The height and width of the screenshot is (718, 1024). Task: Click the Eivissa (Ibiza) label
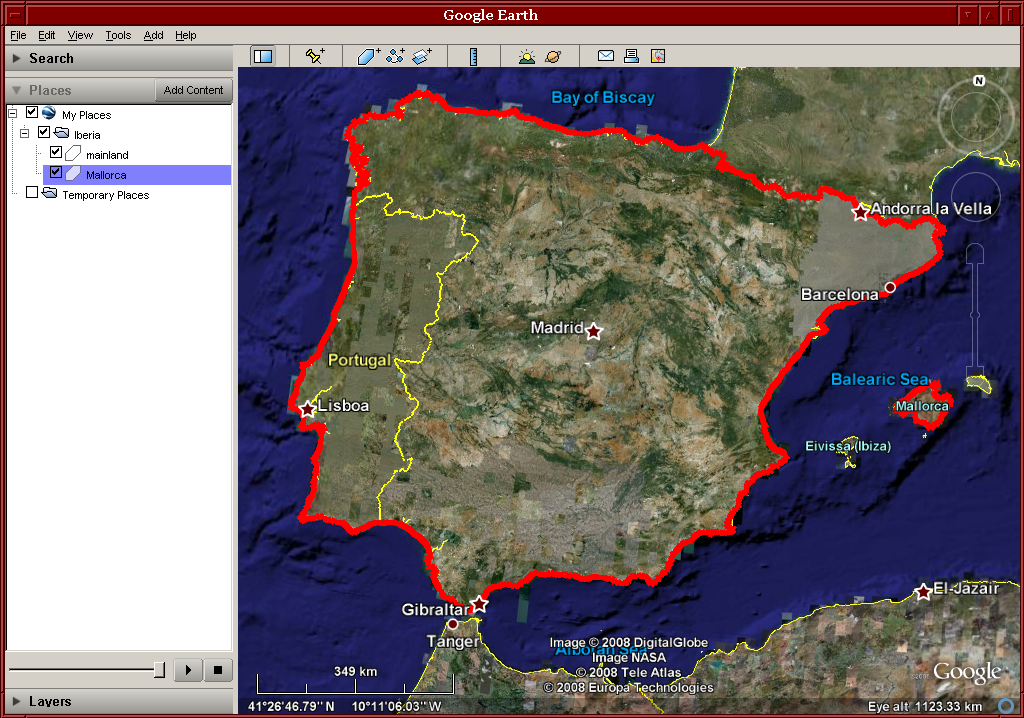pos(848,446)
